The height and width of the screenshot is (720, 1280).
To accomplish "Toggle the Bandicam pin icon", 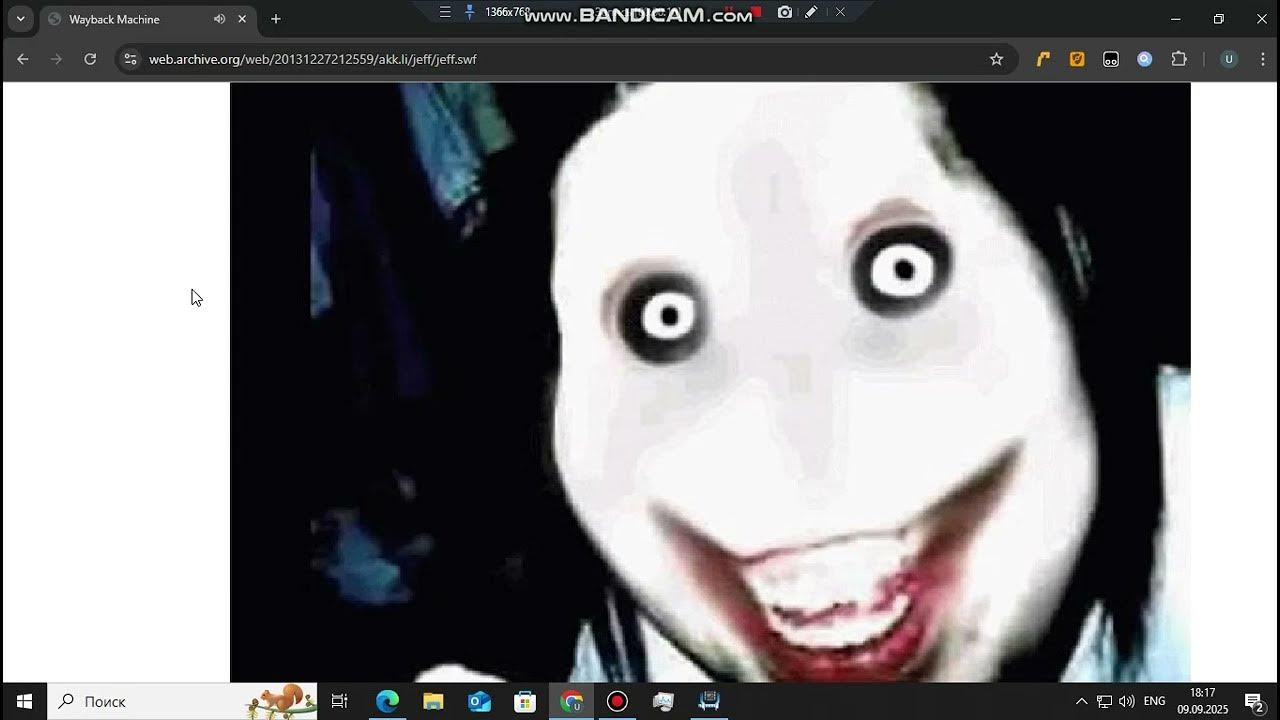I will click(x=469, y=12).
